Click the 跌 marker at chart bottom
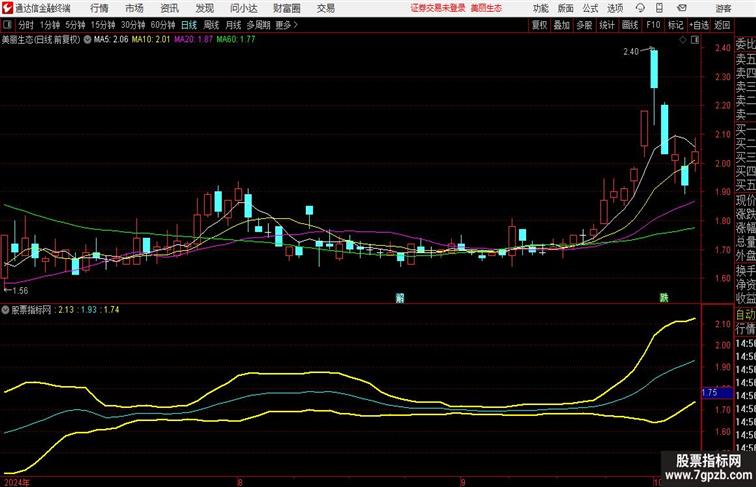Viewport: 756px width, 487px height. (x=664, y=298)
